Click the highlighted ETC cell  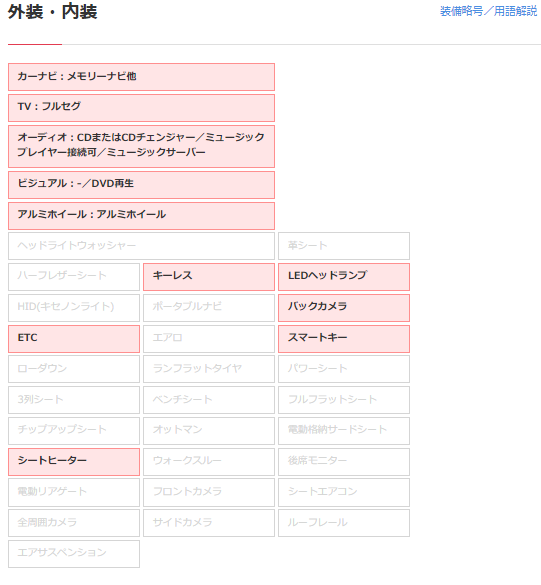coord(74,339)
